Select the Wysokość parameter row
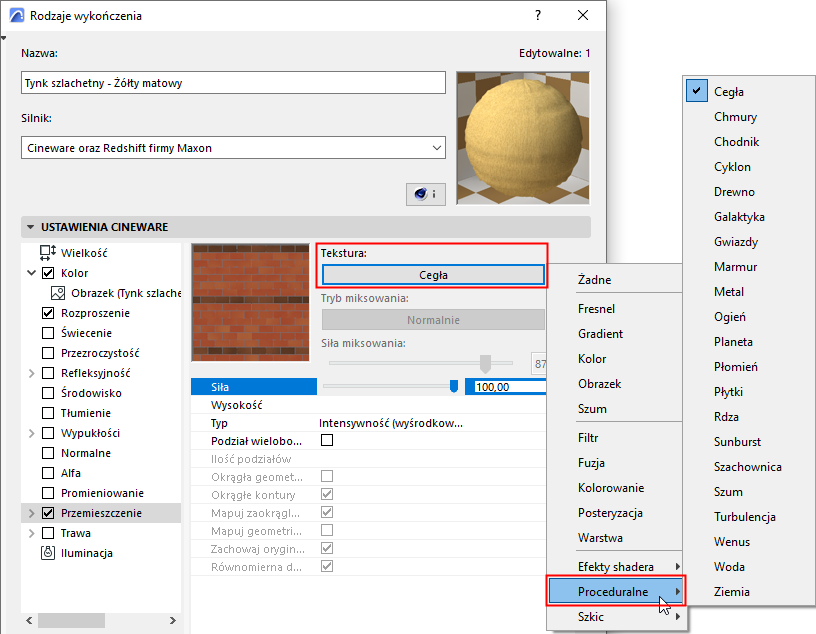 pos(368,405)
